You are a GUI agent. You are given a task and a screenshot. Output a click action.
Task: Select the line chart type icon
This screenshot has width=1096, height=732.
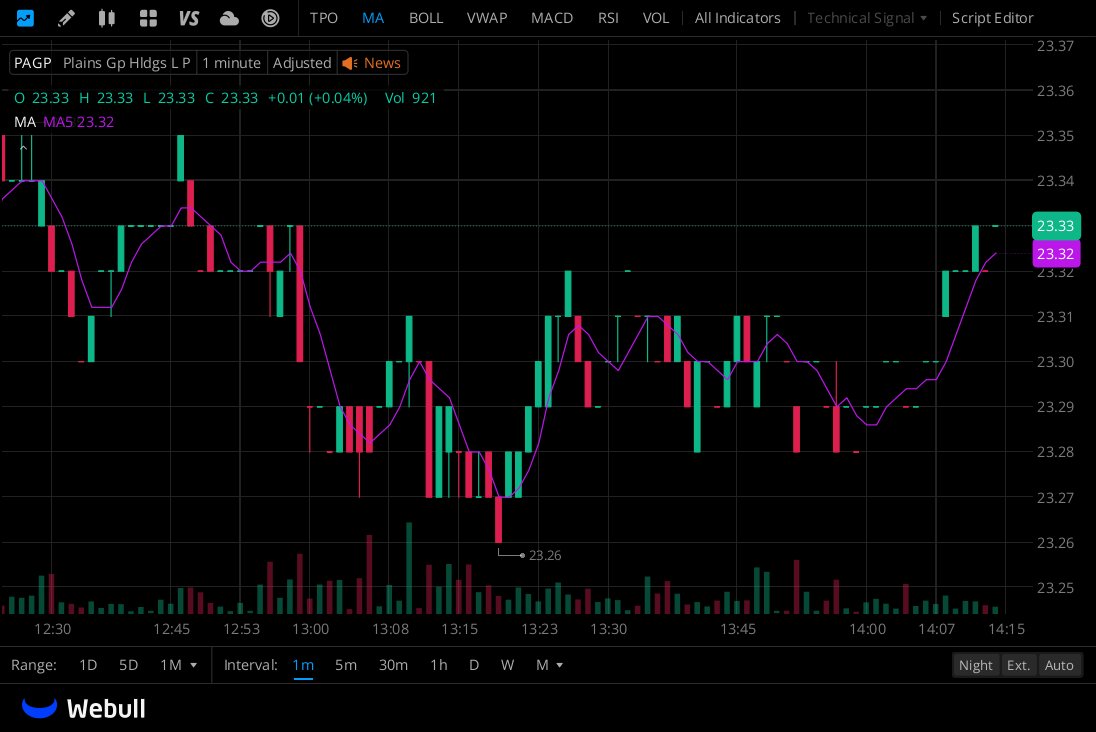tap(25, 18)
